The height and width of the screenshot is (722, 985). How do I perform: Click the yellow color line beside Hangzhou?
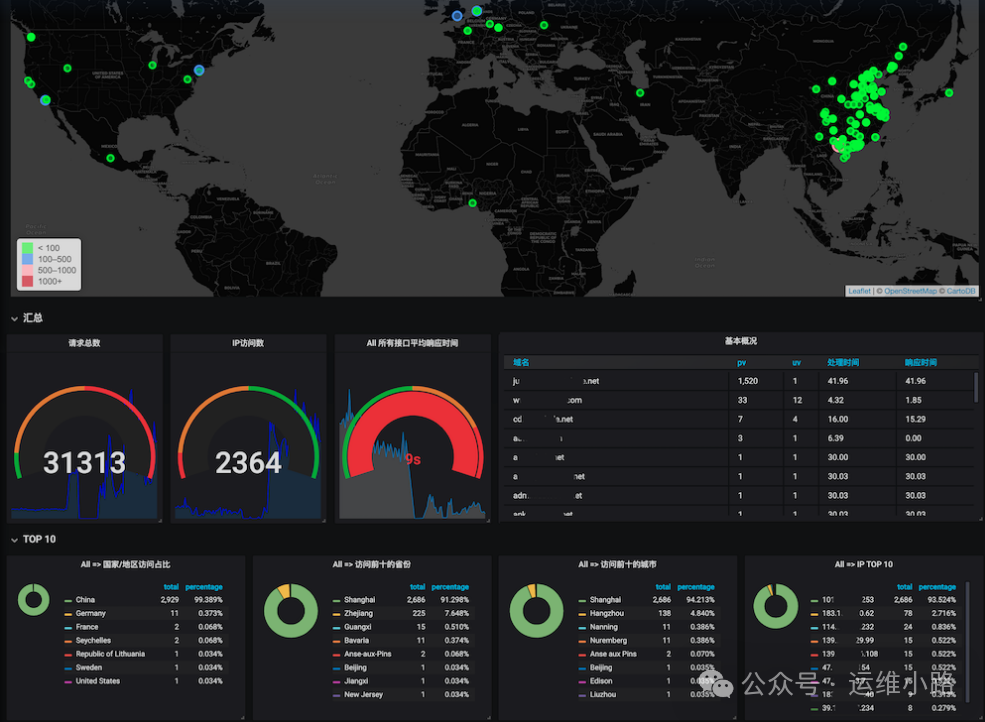tap(582, 614)
